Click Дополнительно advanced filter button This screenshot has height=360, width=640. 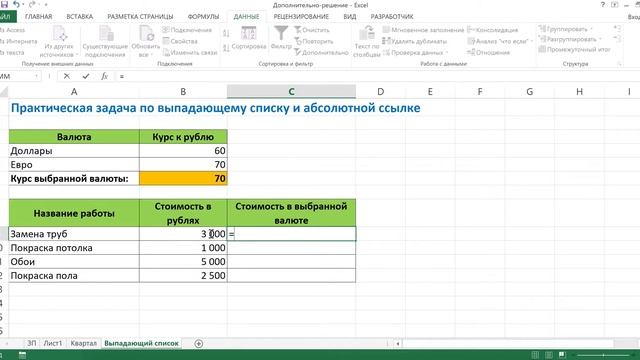point(321,53)
